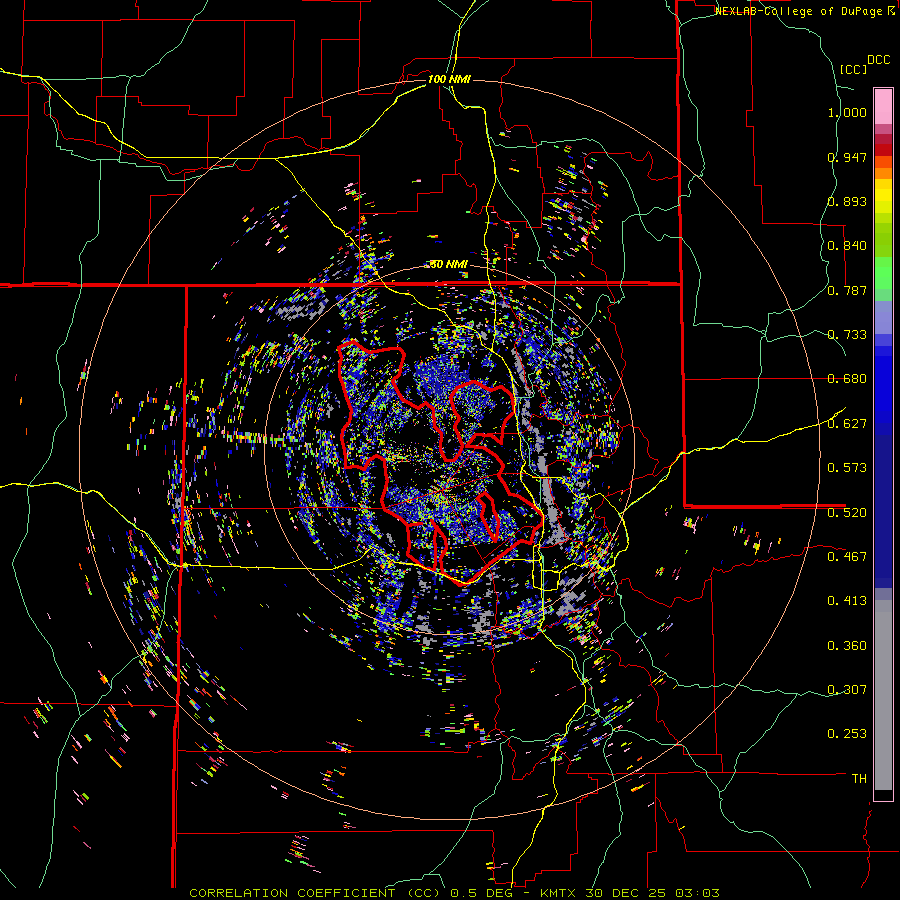Click the [CC] color bar header label
Viewport: 900px width, 900px height.
pos(853,69)
